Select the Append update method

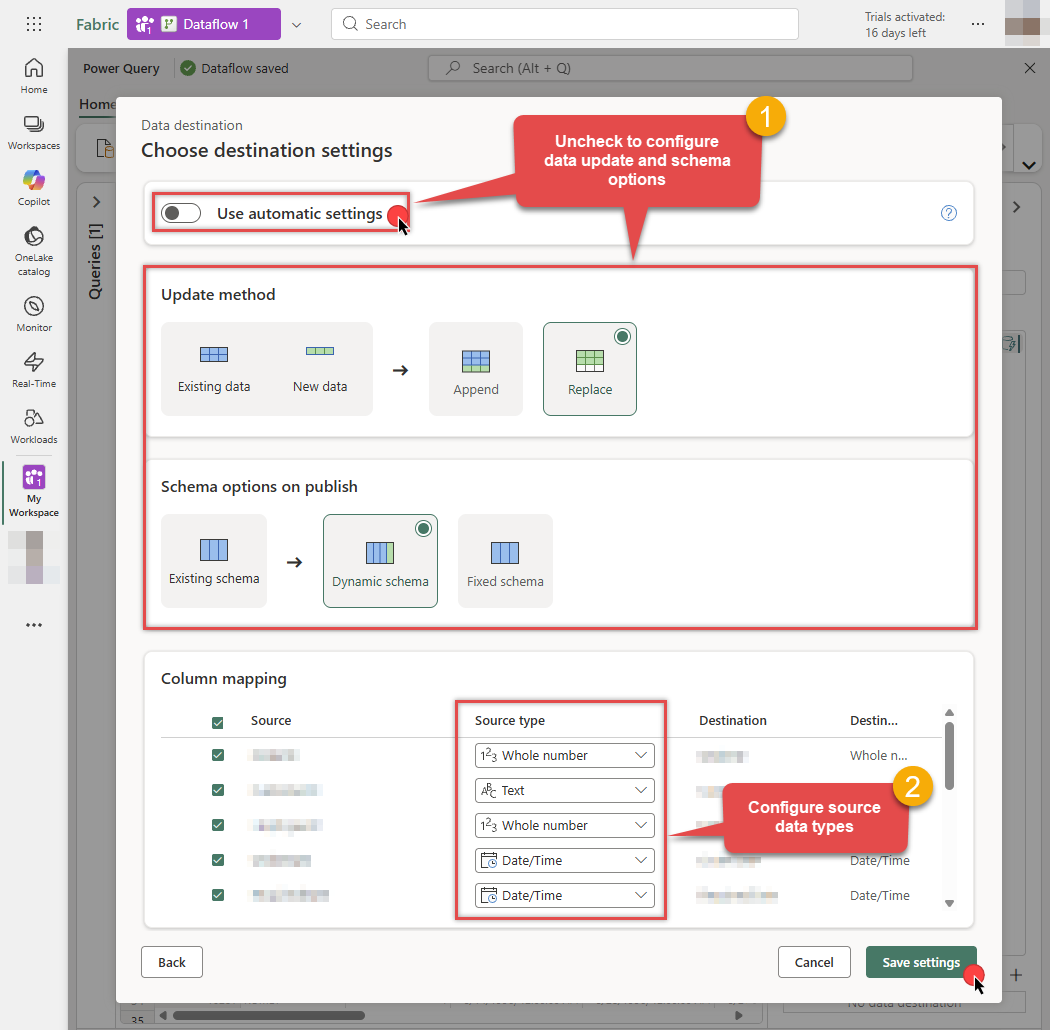(476, 368)
